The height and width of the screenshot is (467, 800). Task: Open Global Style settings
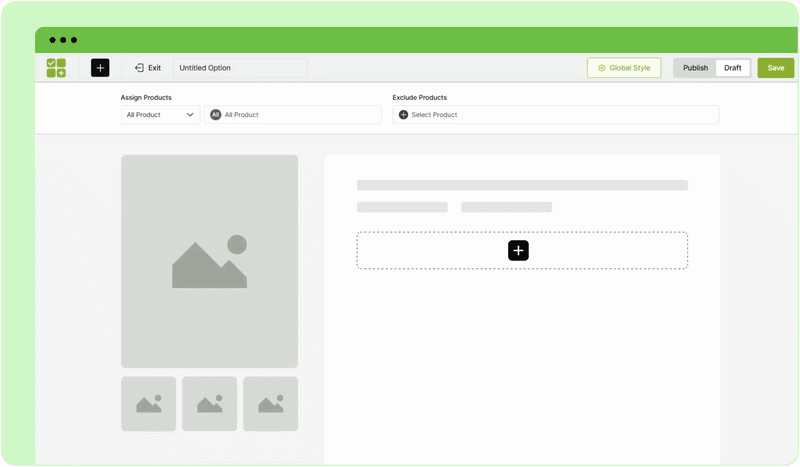(624, 68)
